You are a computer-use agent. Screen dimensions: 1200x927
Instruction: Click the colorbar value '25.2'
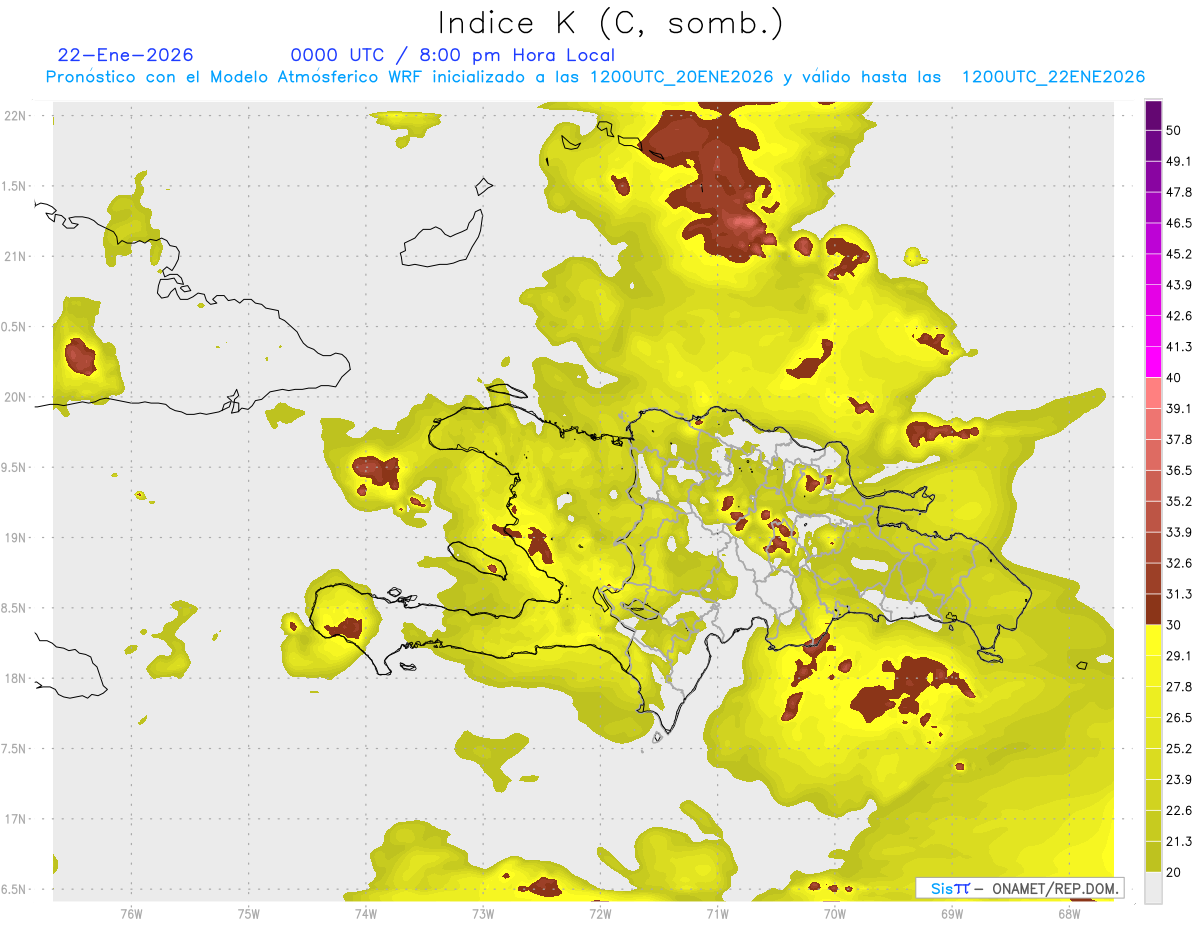1178,749
